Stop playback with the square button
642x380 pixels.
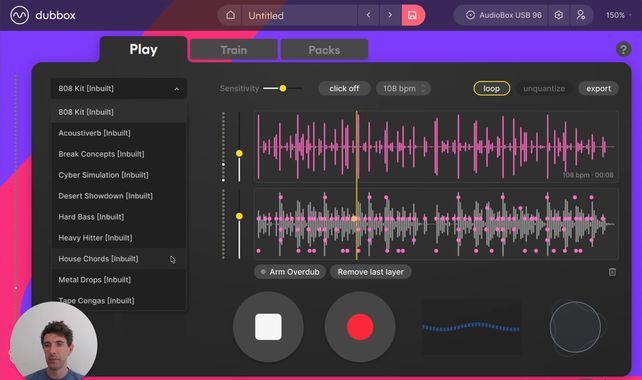point(268,327)
